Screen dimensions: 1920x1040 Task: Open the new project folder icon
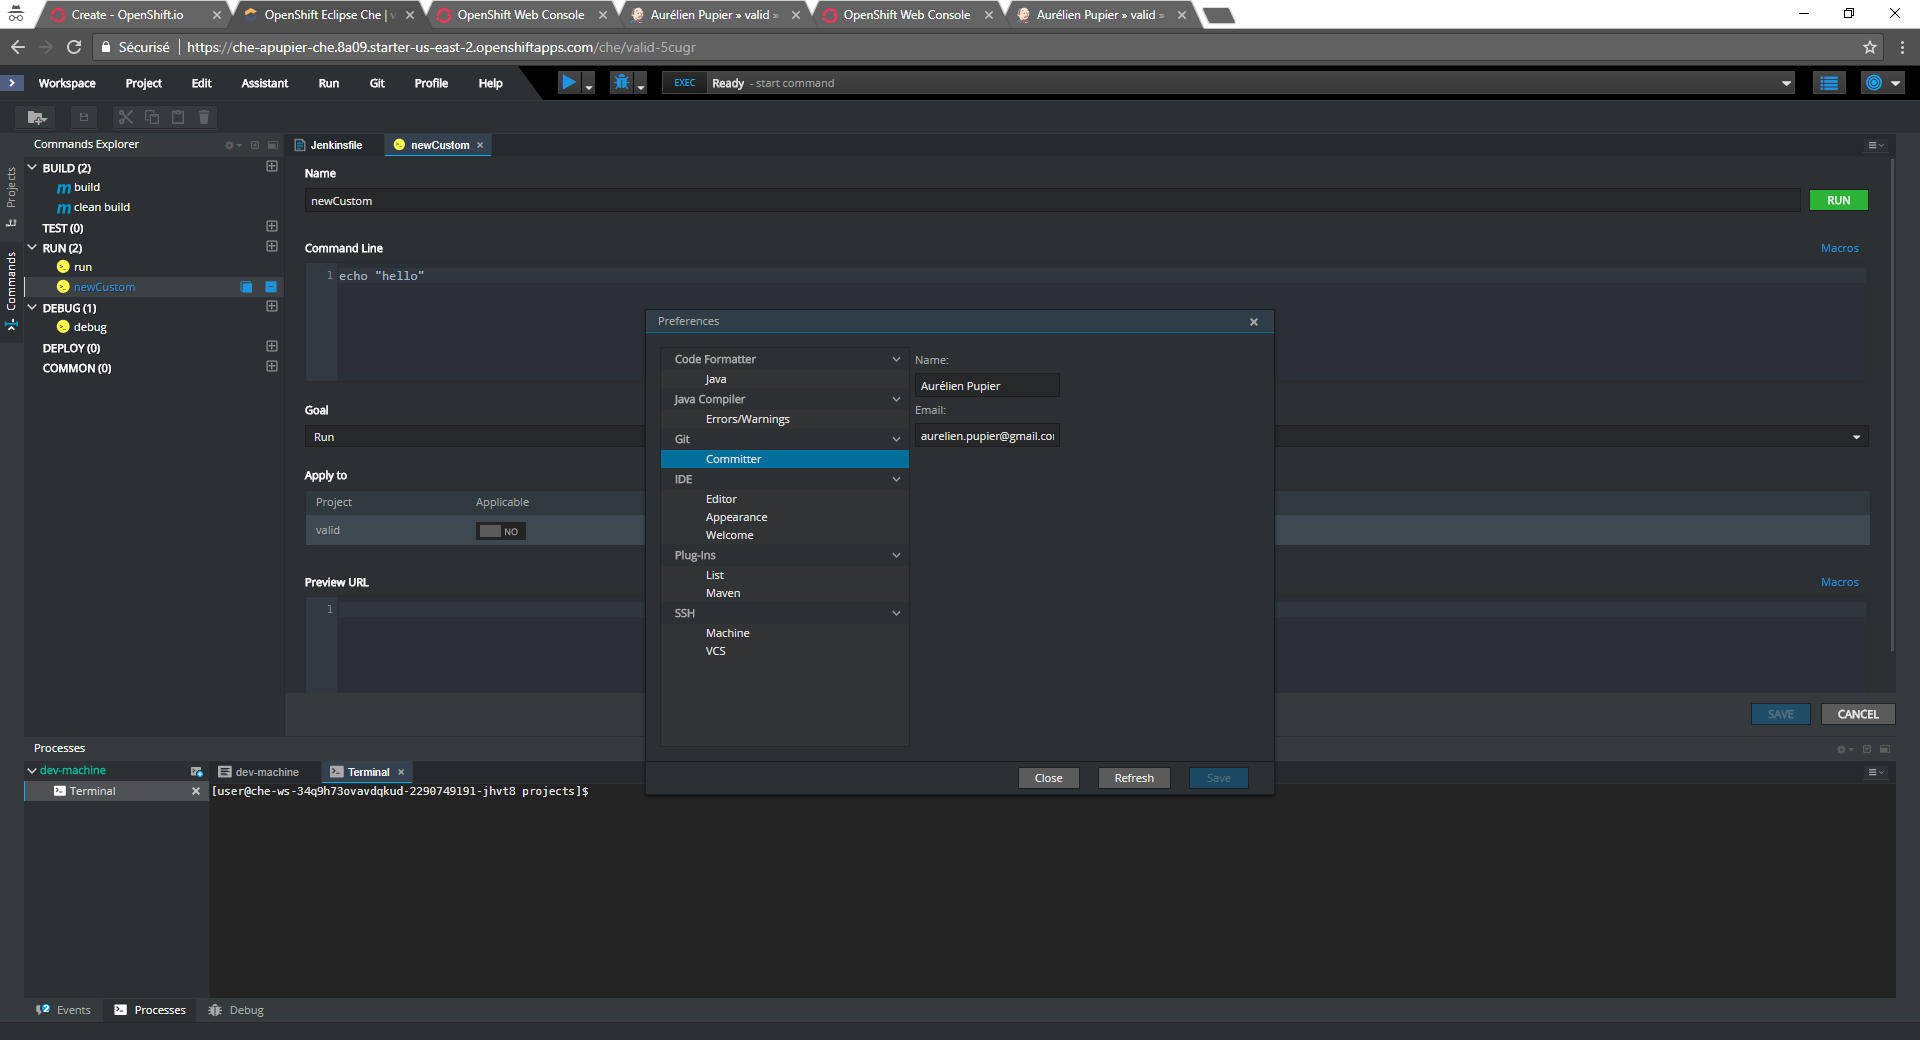click(37, 117)
